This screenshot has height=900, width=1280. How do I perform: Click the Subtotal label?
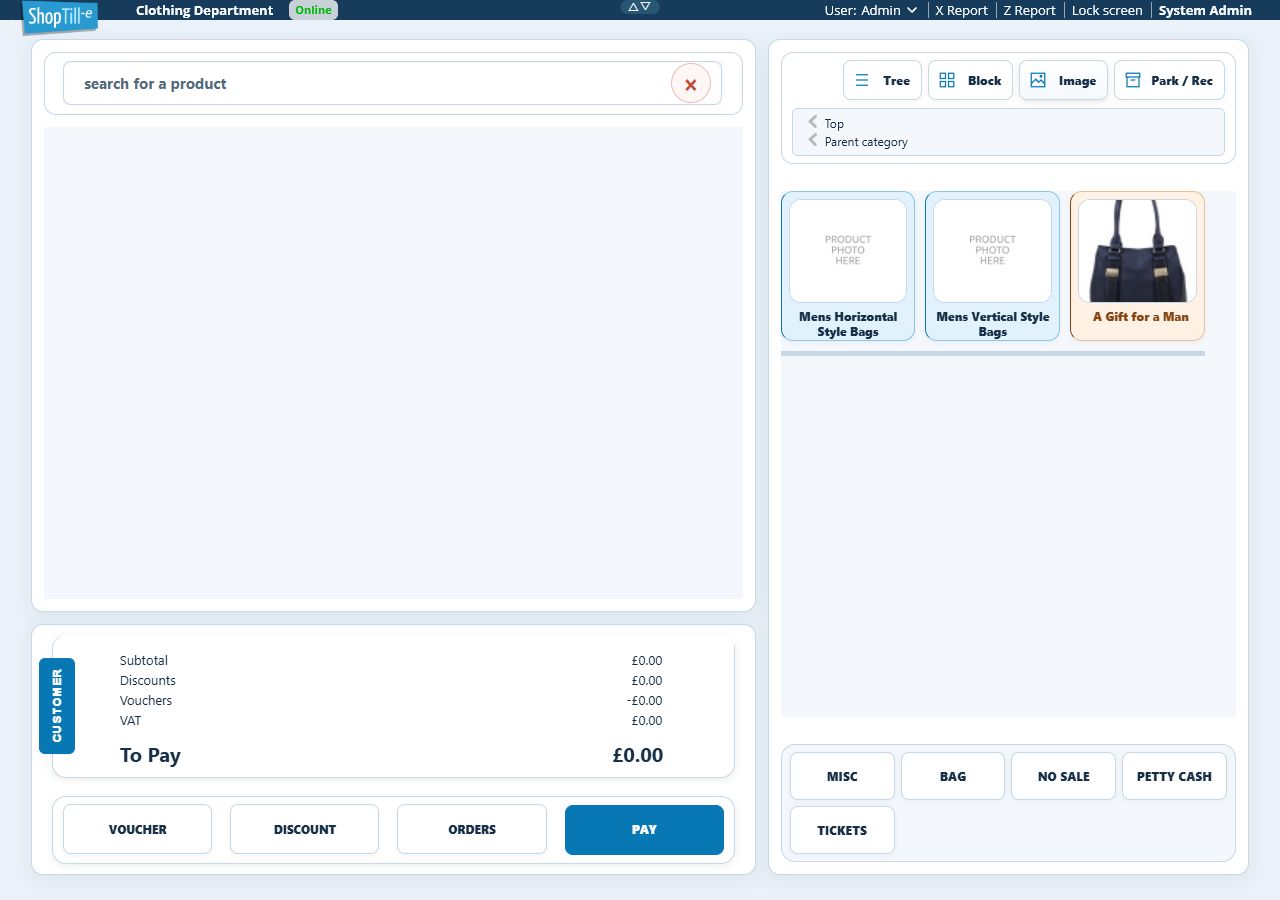click(x=144, y=660)
